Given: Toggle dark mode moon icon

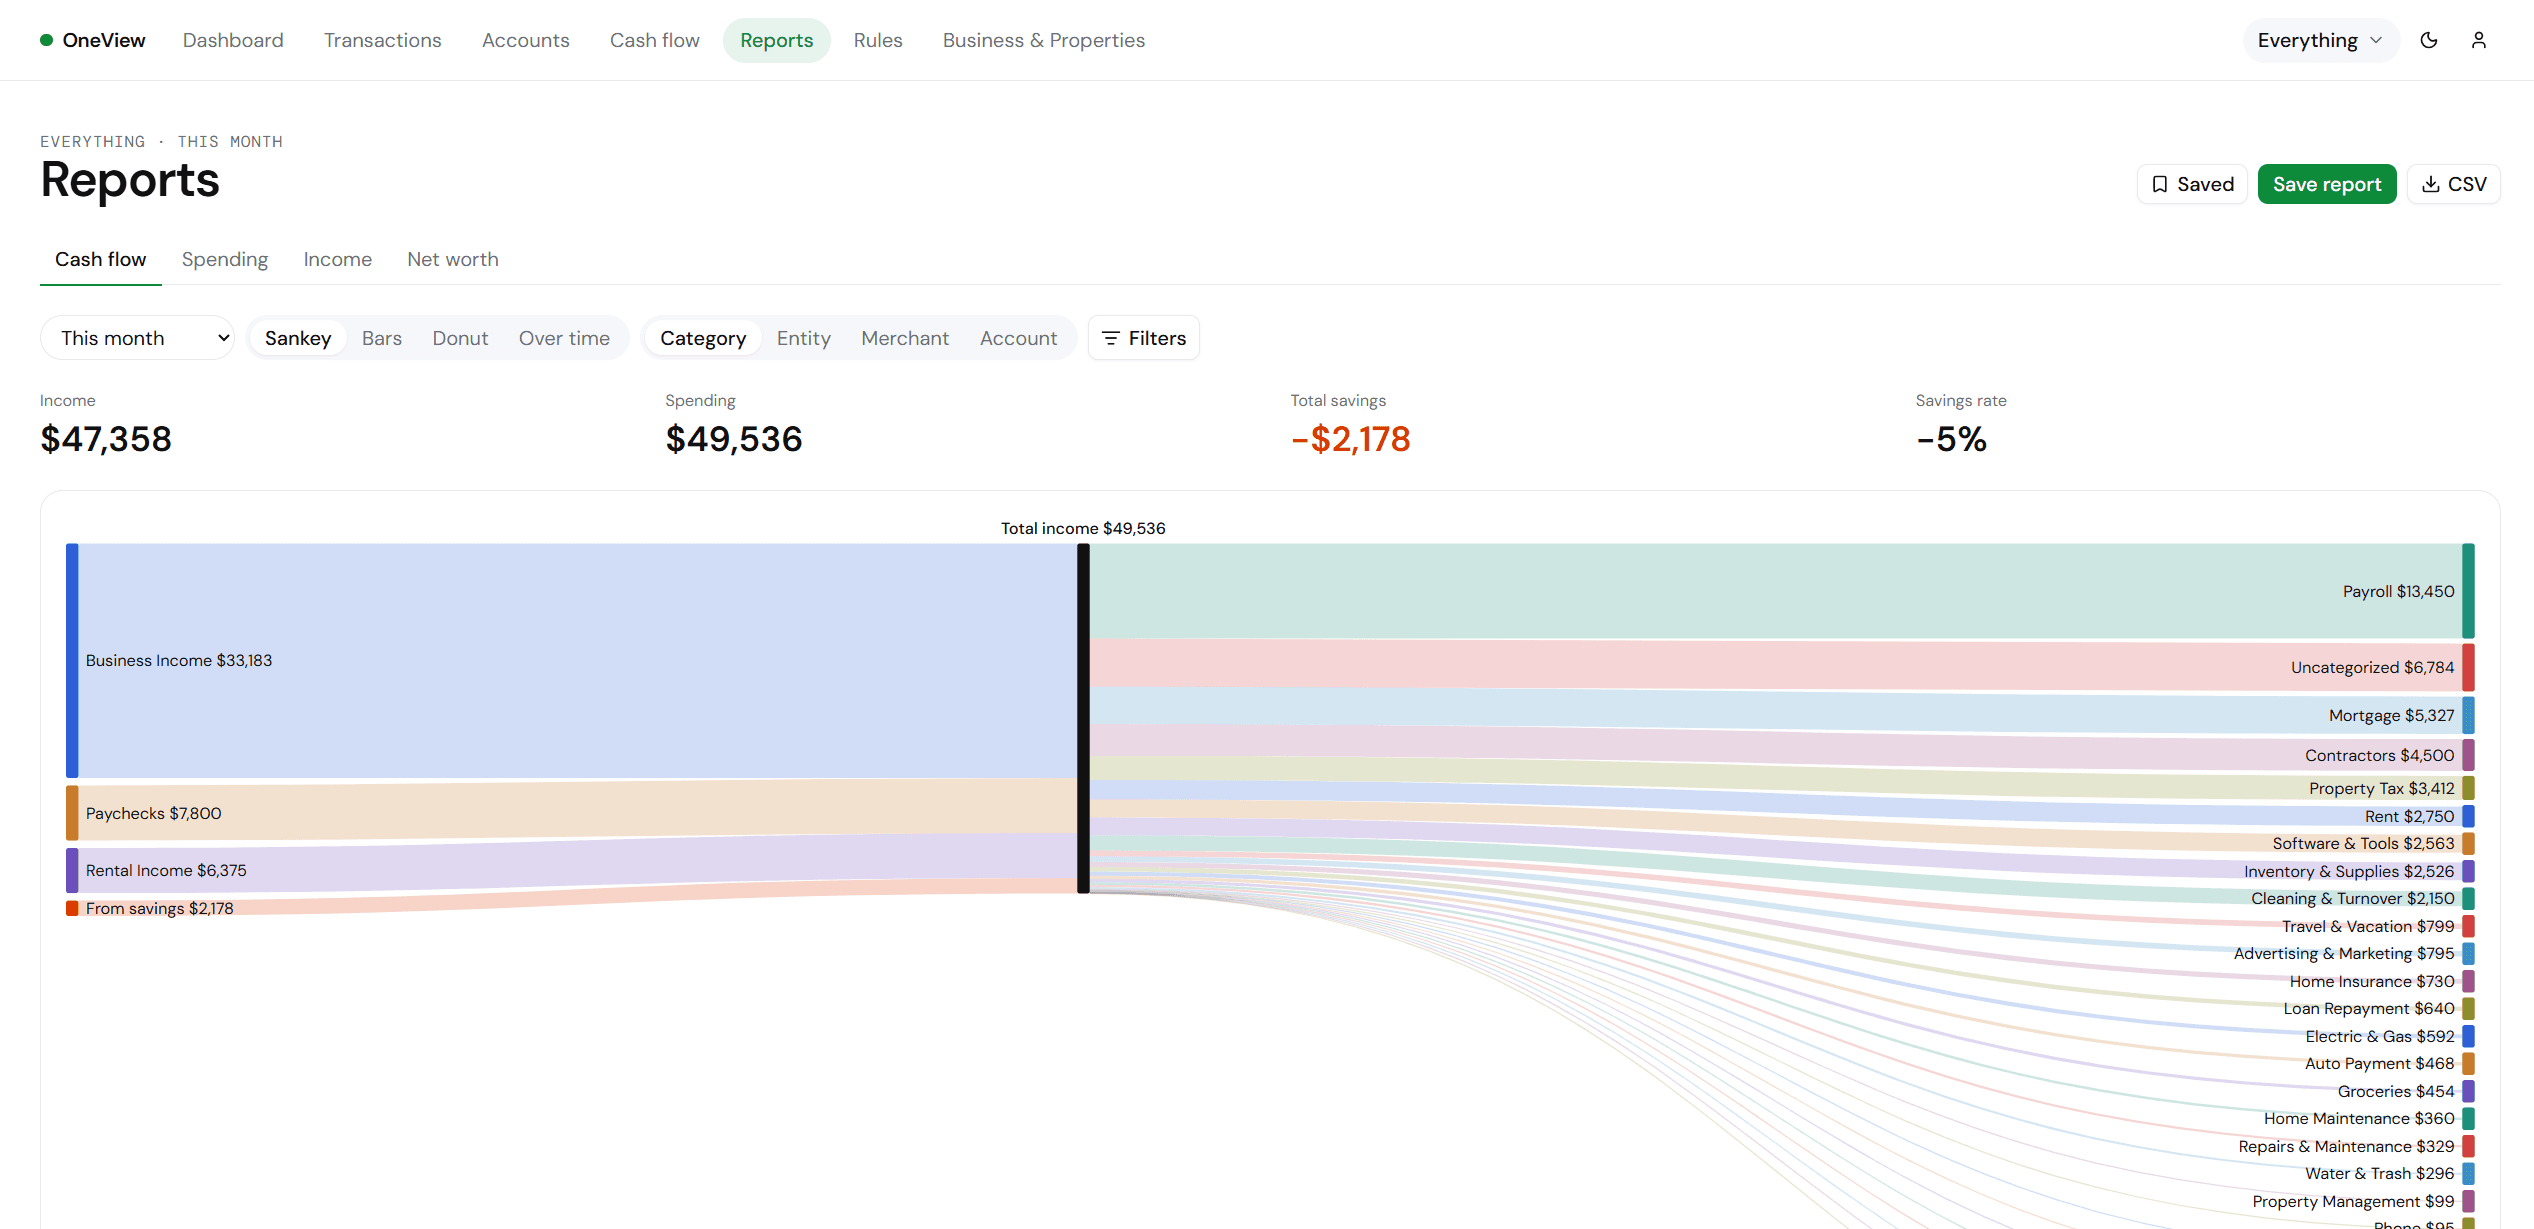Looking at the screenshot, I should click(2429, 40).
